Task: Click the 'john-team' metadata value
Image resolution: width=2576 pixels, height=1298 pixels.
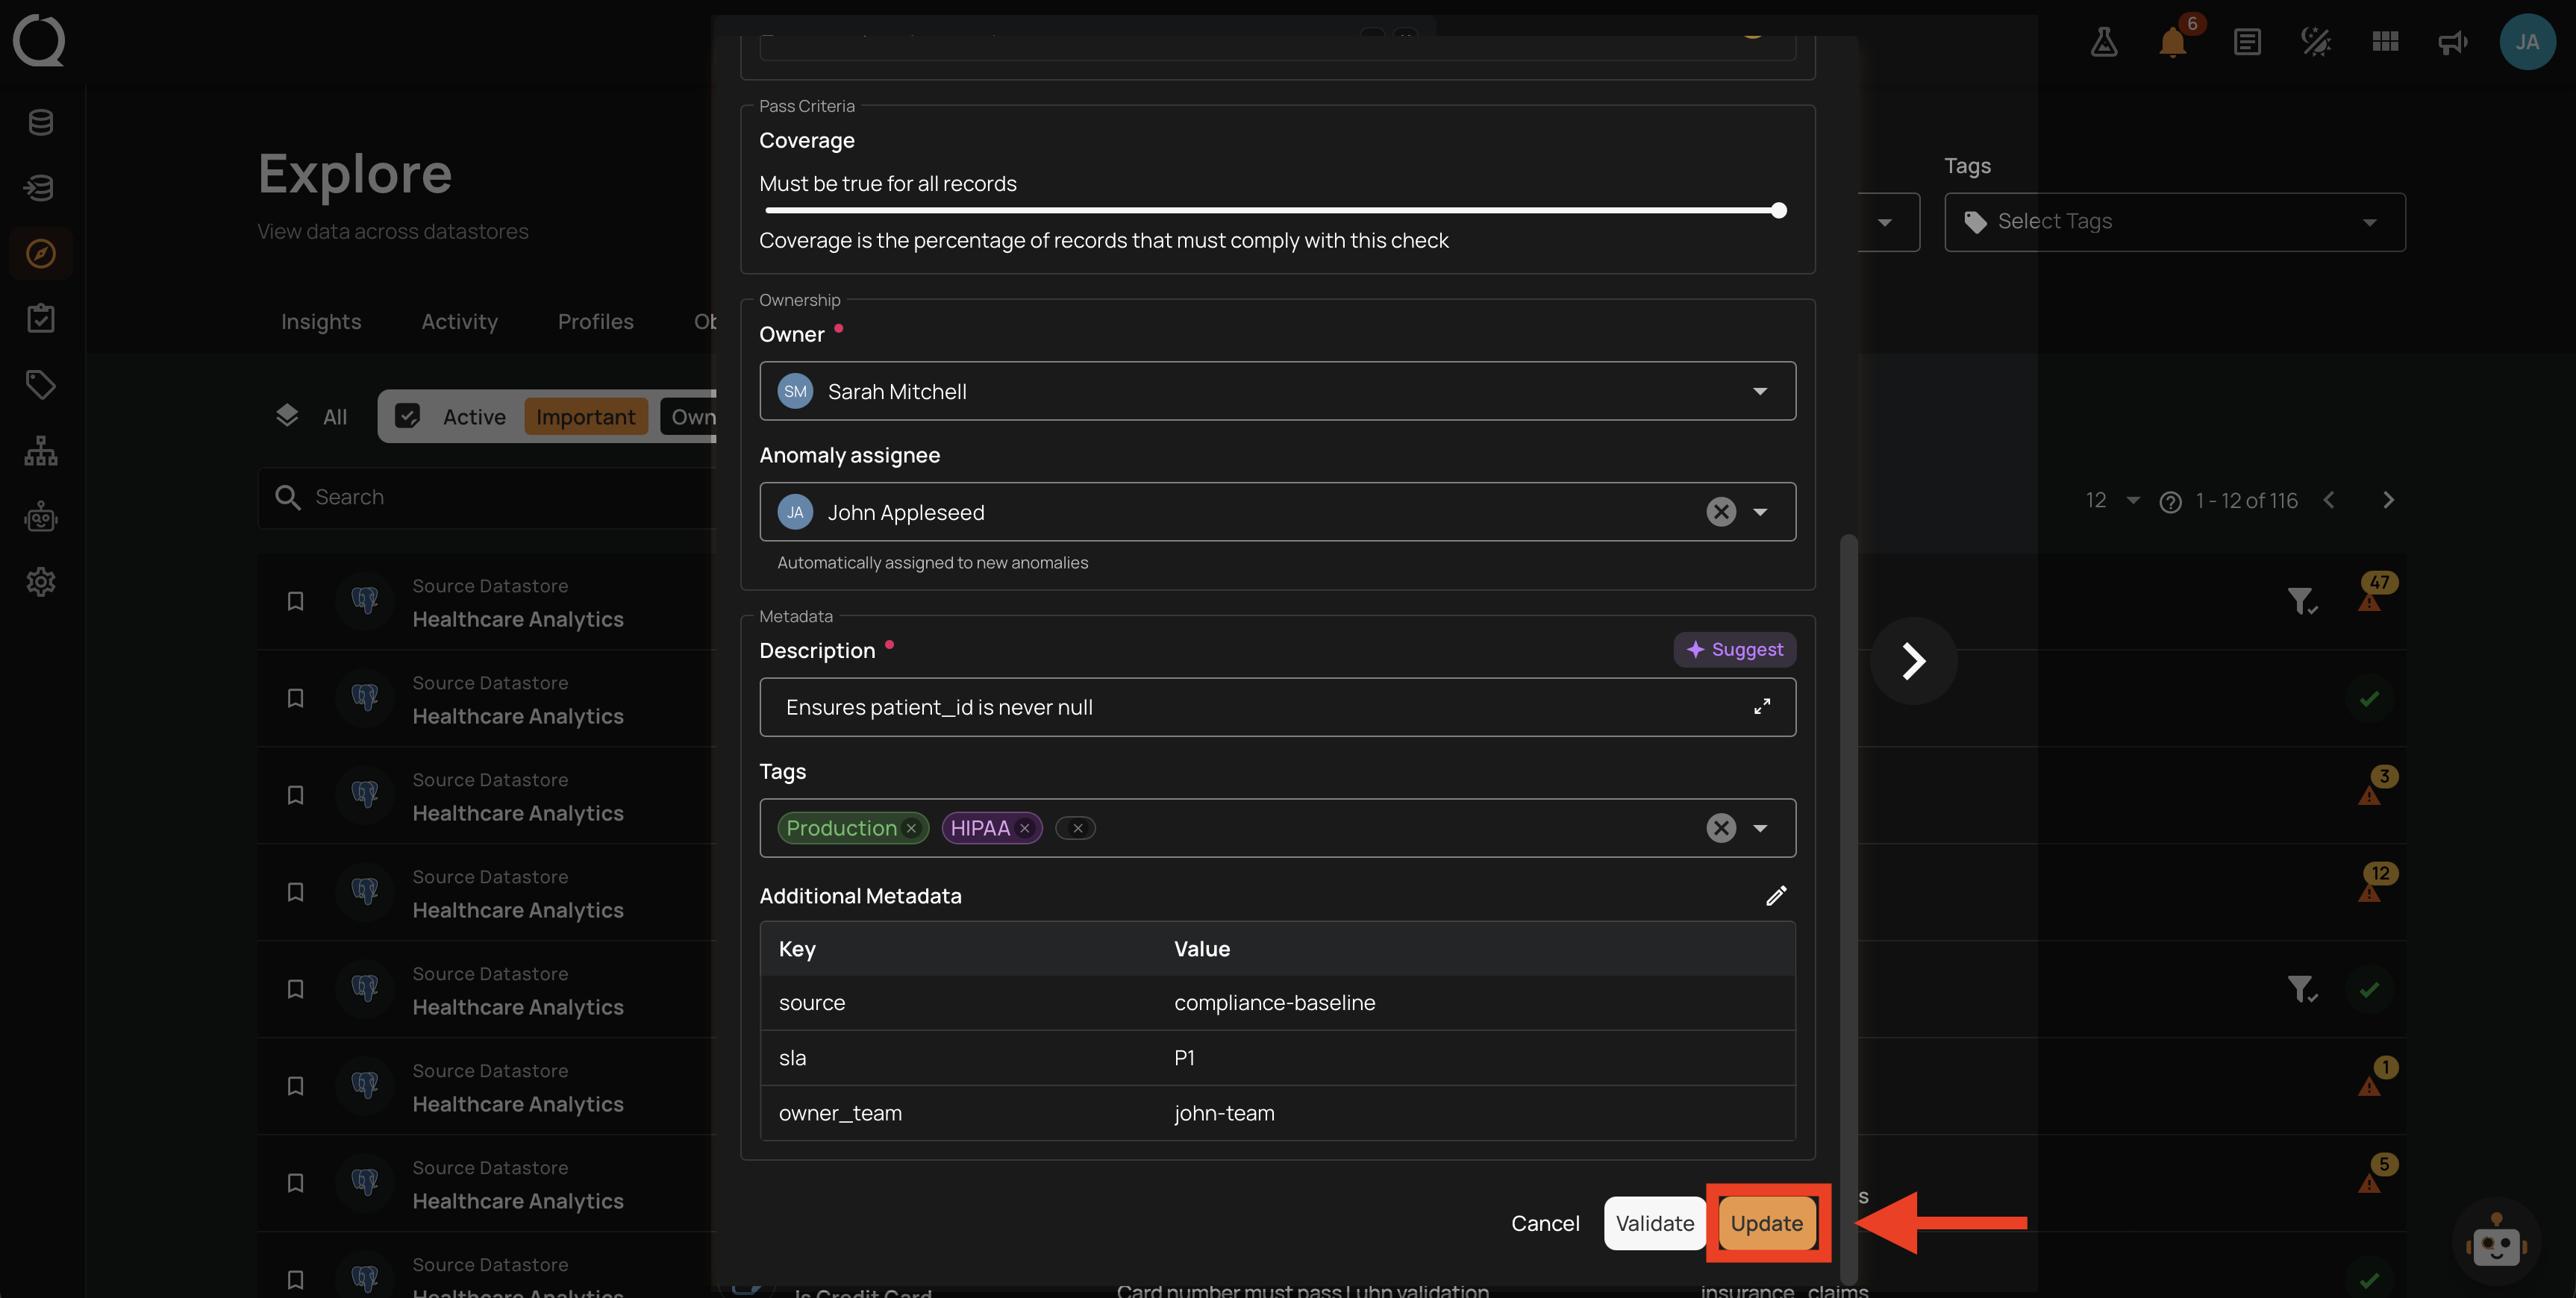Action: pos(1224,1113)
